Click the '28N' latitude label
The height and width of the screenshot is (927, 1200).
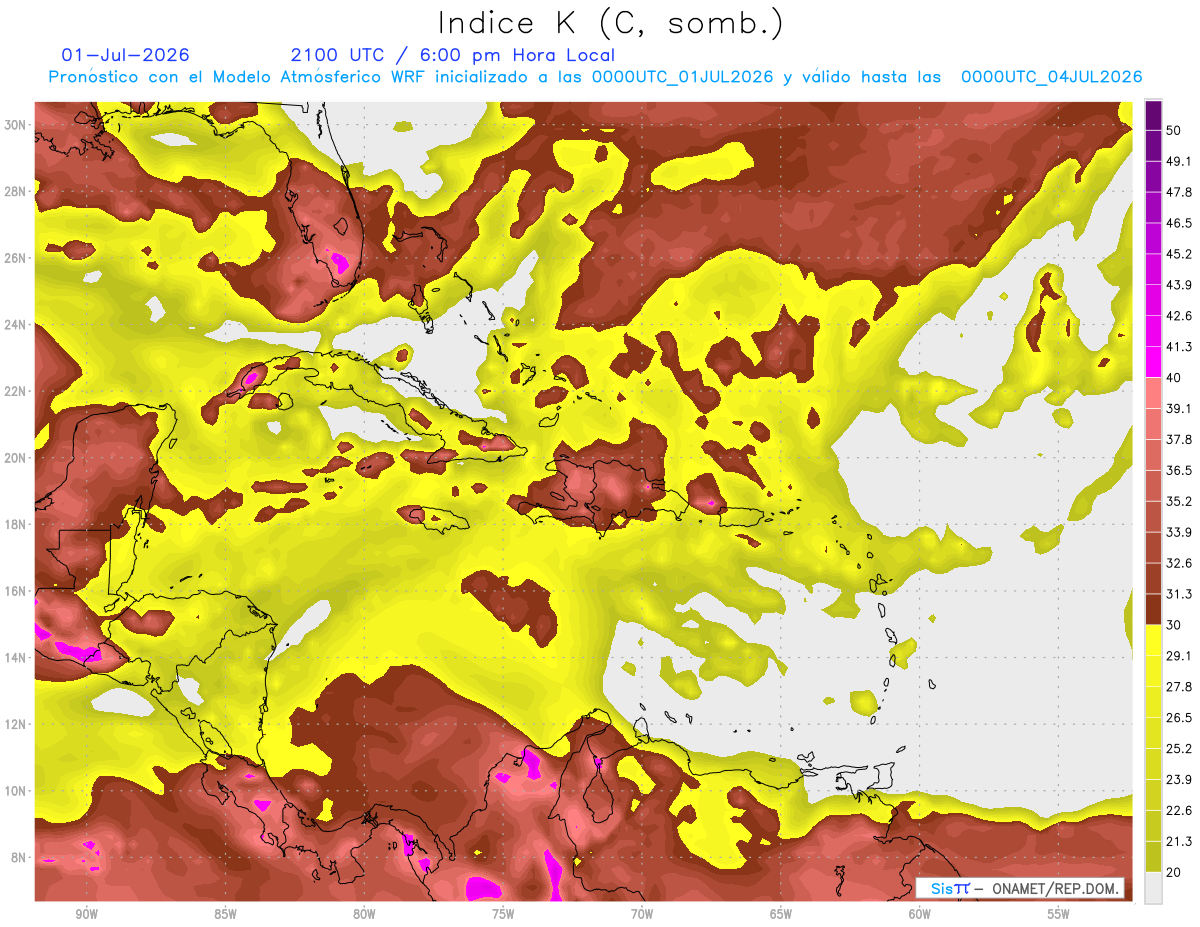16,191
